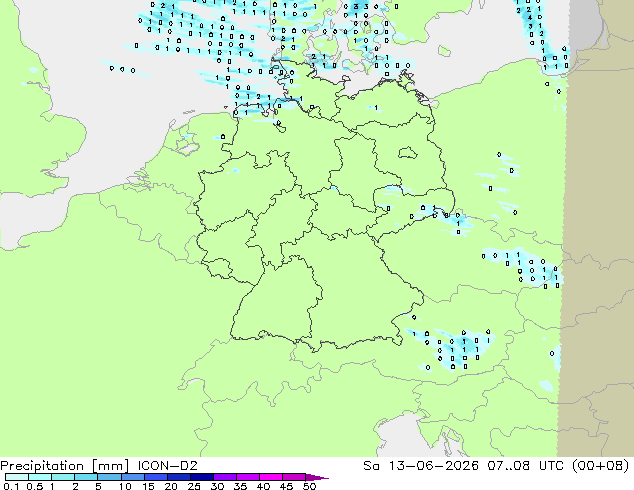The image size is (634, 490).
Task: Click the '35' legend value
Action: pyautogui.click(x=240, y=486)
